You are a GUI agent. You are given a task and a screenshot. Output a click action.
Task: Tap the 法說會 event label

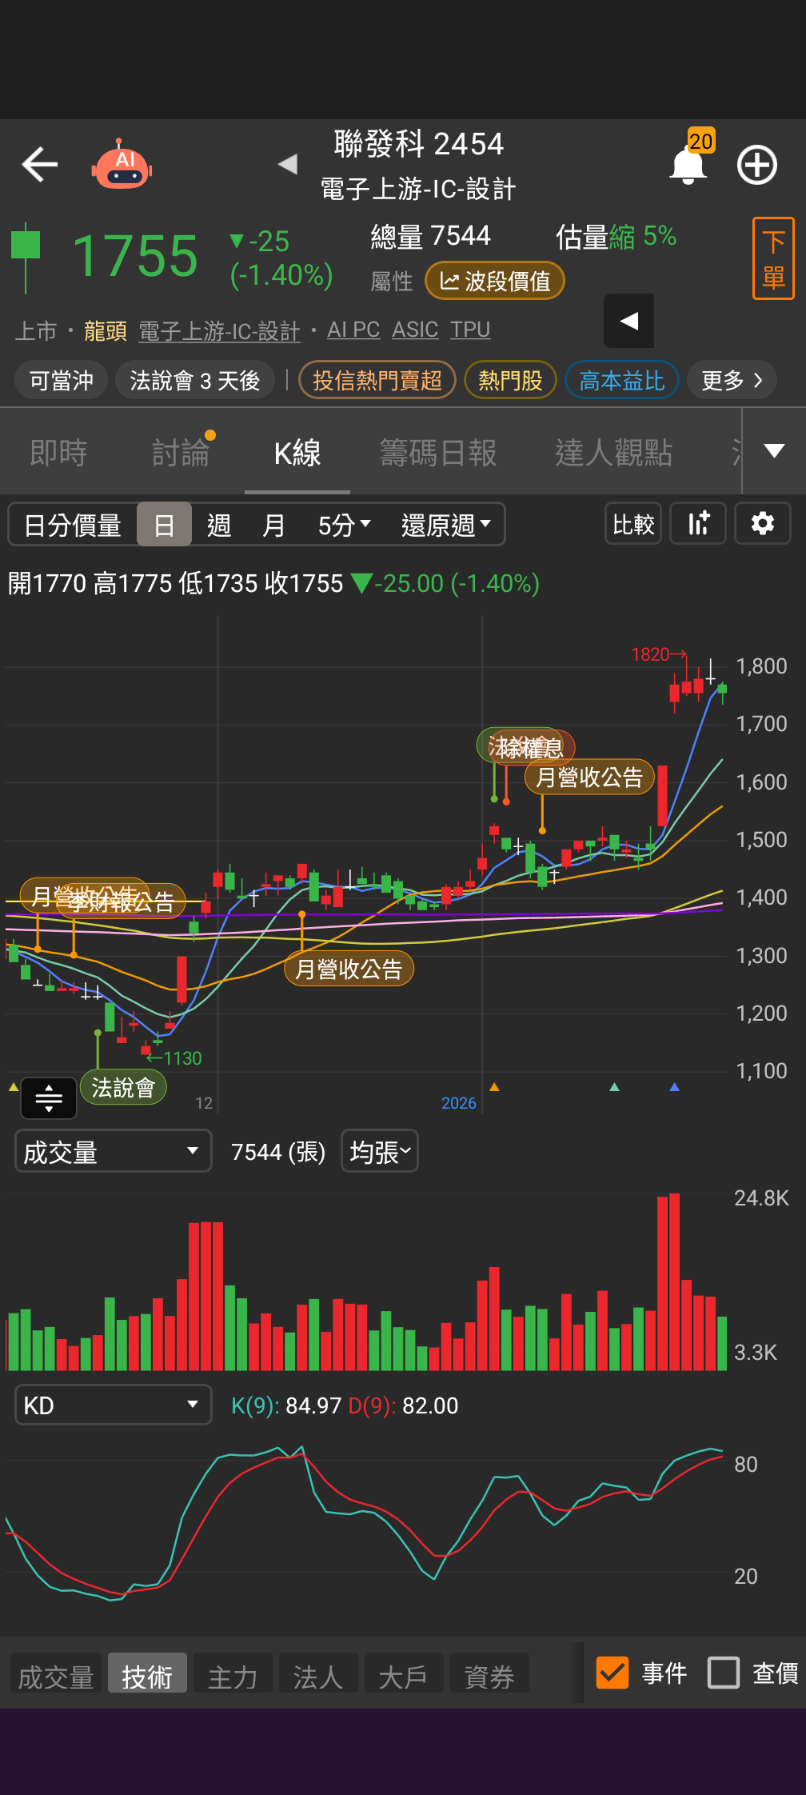123,1087
